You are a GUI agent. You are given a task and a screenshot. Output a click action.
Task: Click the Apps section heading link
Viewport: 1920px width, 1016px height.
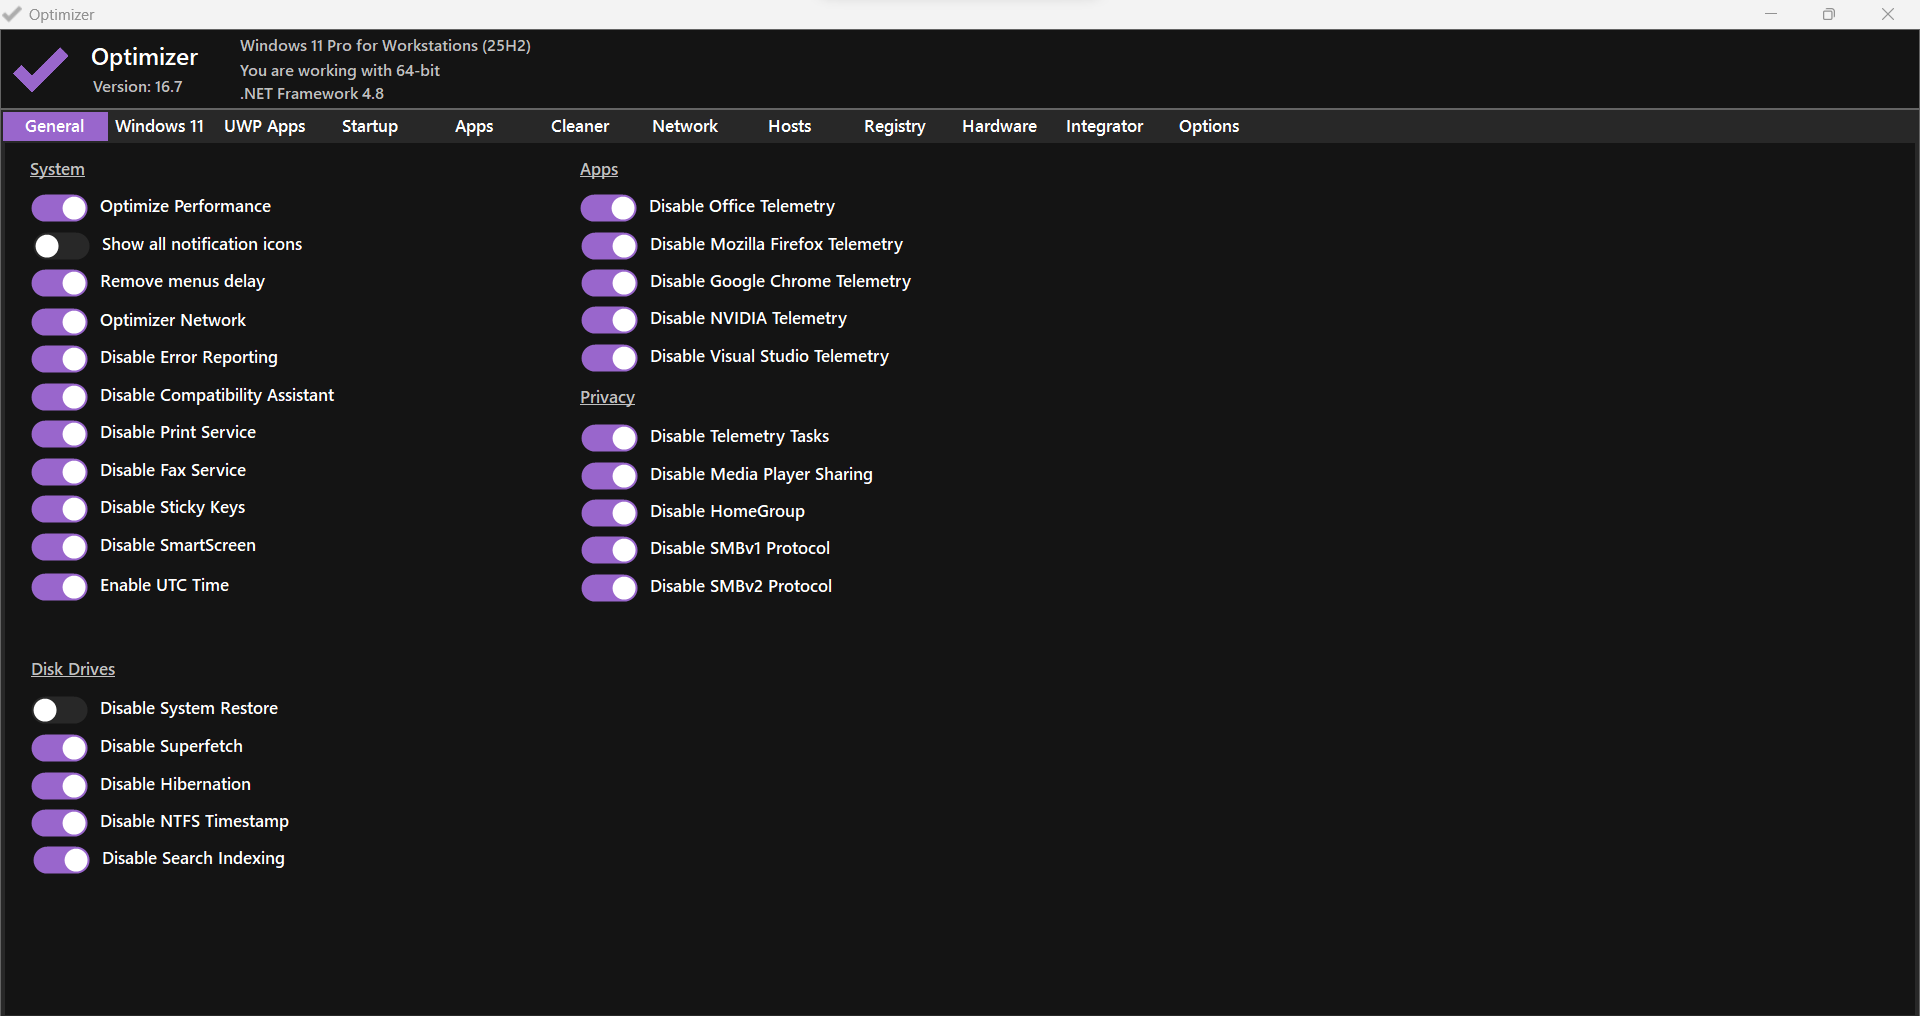pyautogui.click(x=599, y=169)
